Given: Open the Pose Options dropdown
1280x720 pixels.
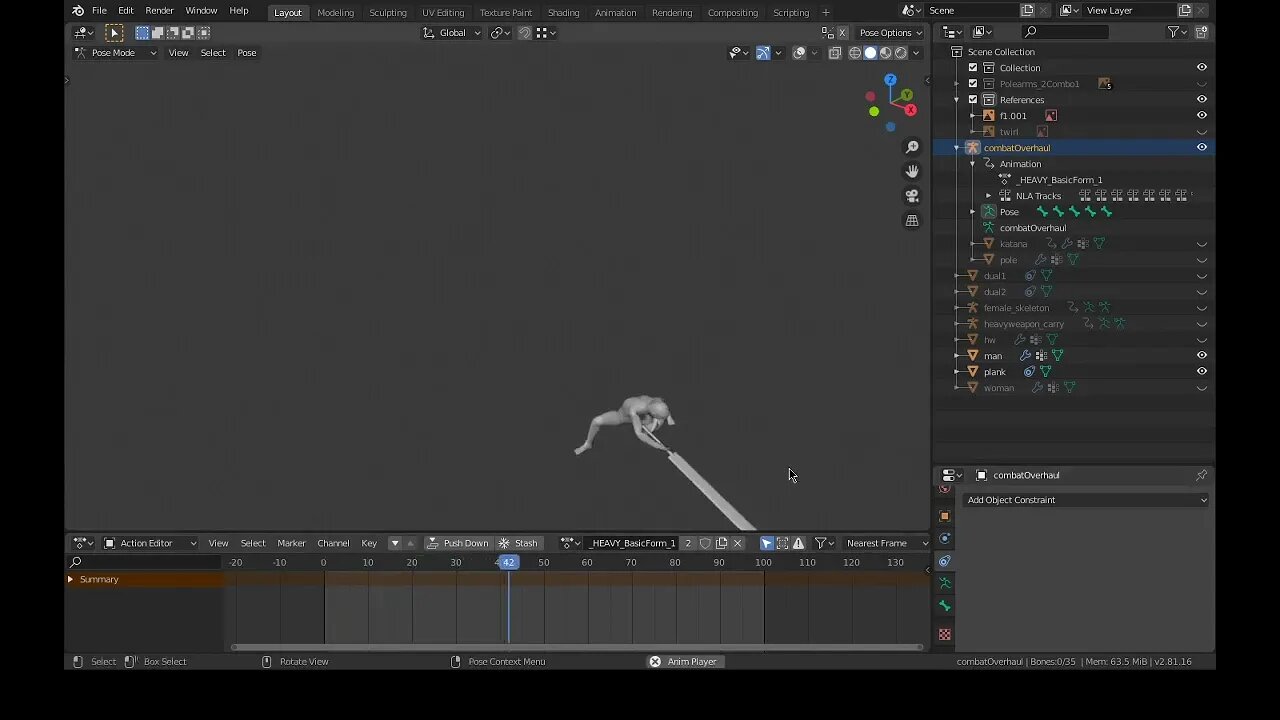Looking at the screenshot, I should click(888, 33).
